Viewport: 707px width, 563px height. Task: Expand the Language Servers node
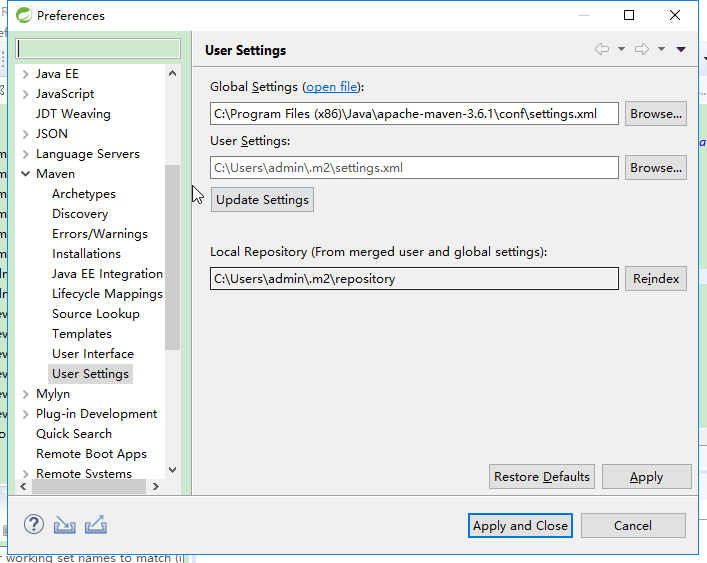point(26,154)
